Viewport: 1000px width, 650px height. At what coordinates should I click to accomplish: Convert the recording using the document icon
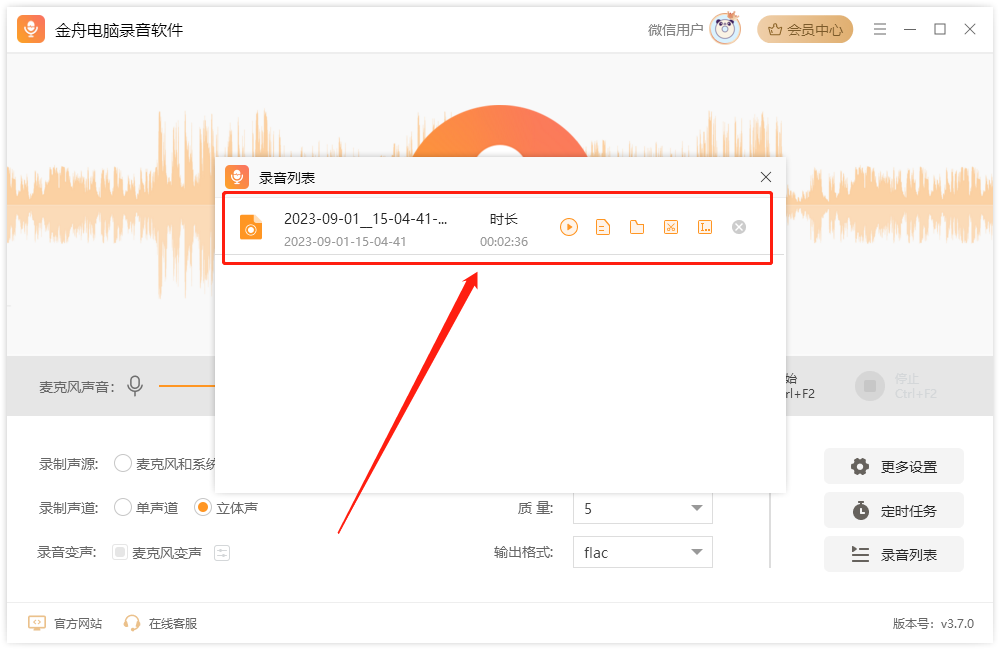point(602,227)
